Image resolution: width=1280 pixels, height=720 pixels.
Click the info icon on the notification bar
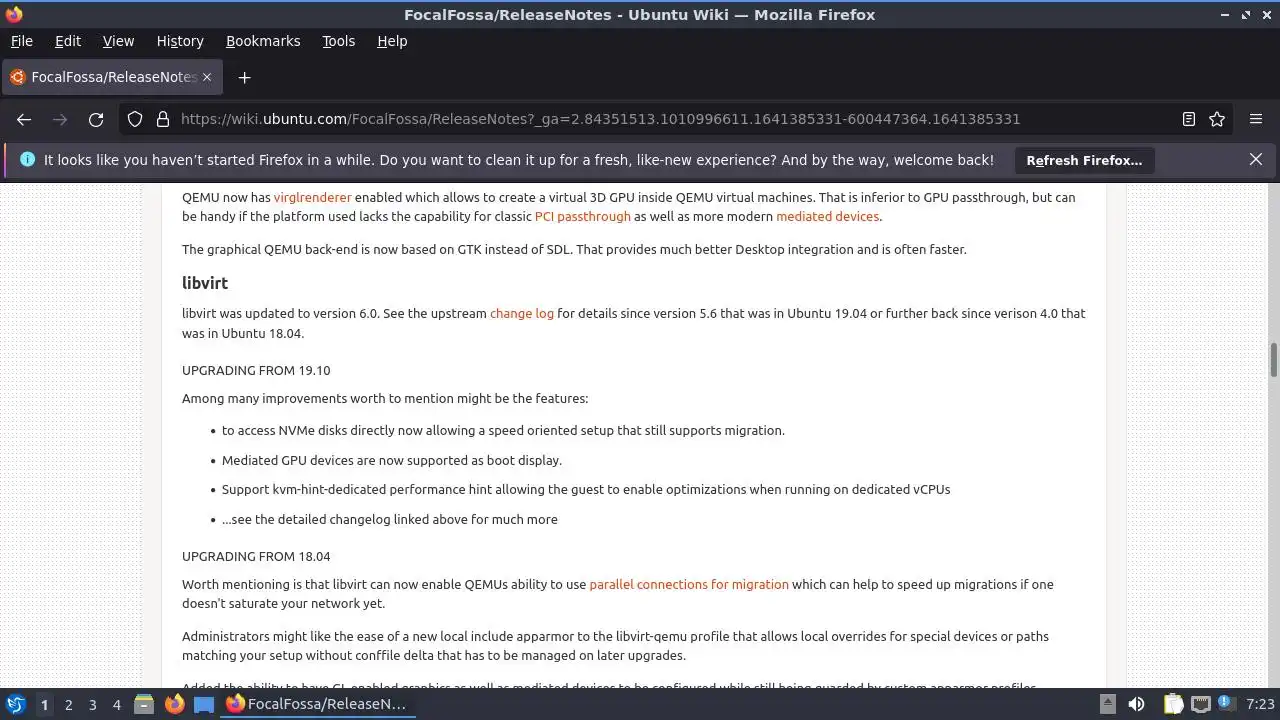tap(27, 159)
